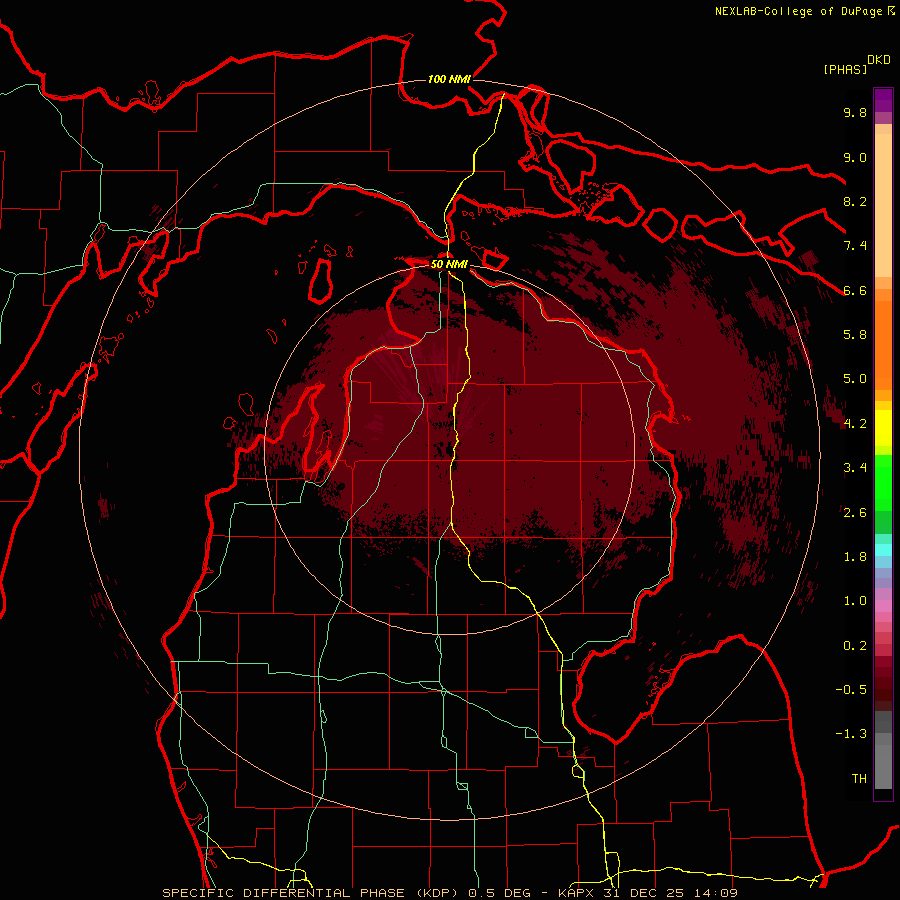This screenshot has width=900, height=900.
Task: Click the 1.8 scale value
Action: tap(855, 557)
